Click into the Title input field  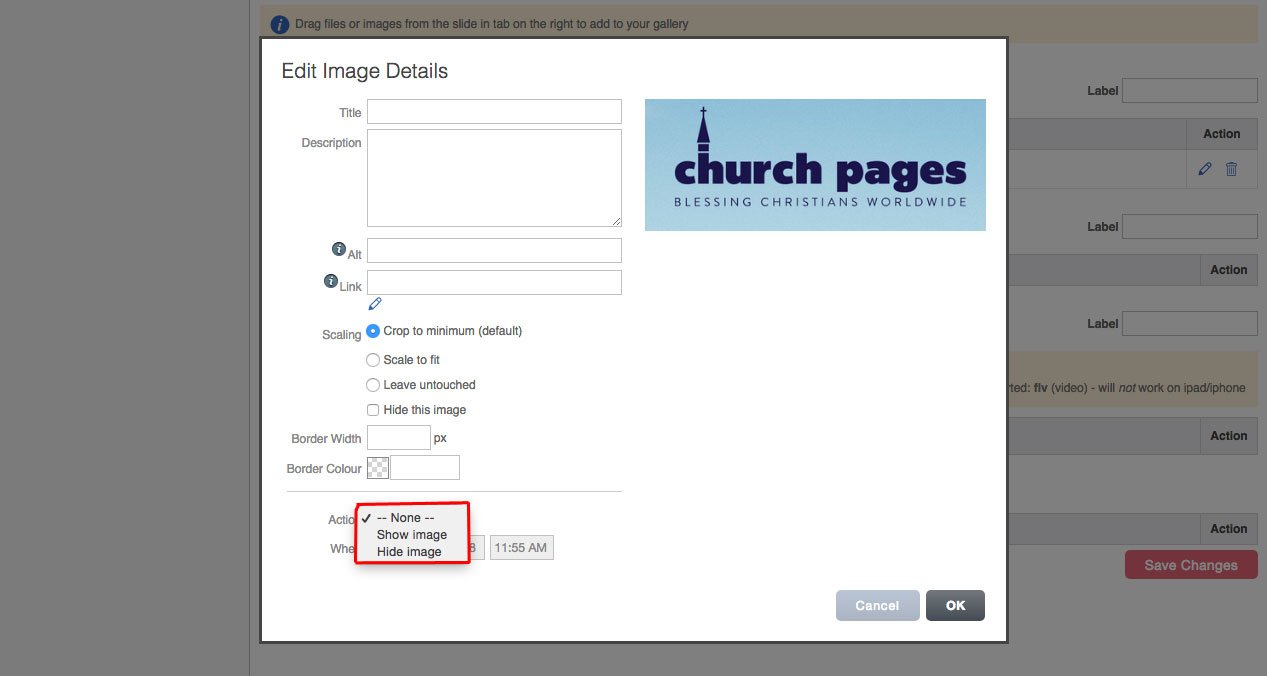[494, 112]
